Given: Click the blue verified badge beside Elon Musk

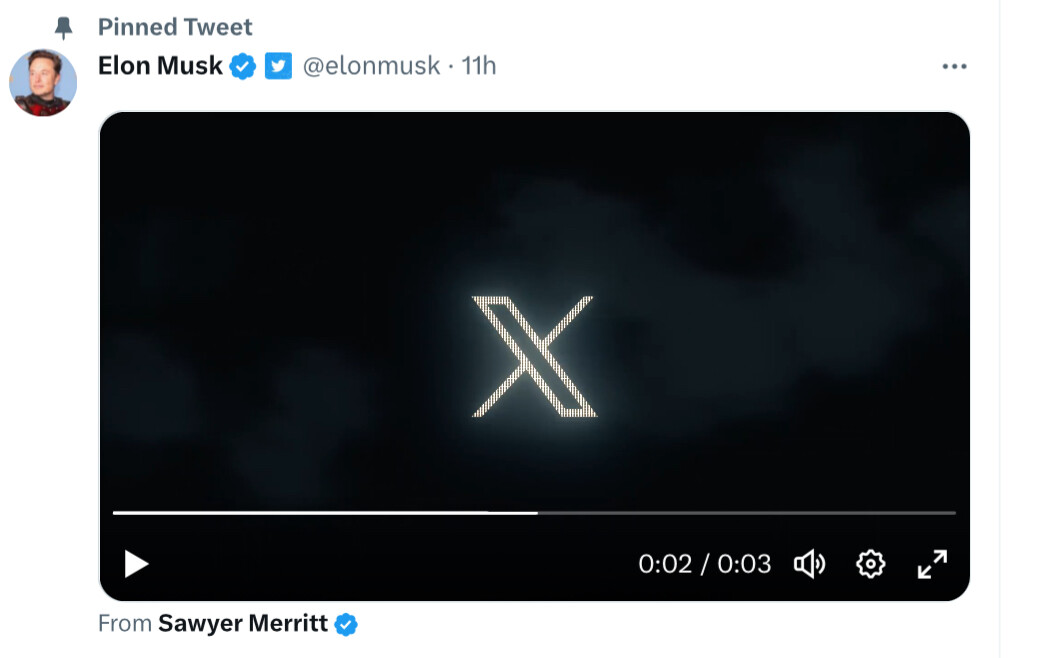Looking at the screenshot, I should (x=243, y=66).
